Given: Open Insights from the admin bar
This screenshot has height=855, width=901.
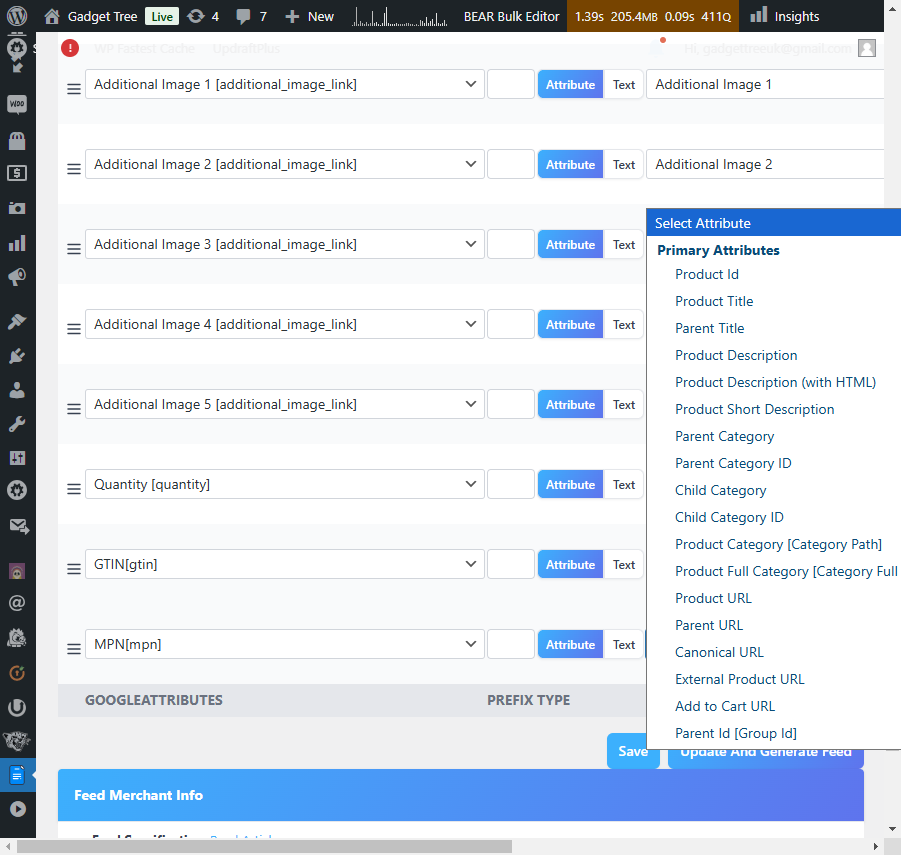Looking at the screenshot, I should 785,16.
